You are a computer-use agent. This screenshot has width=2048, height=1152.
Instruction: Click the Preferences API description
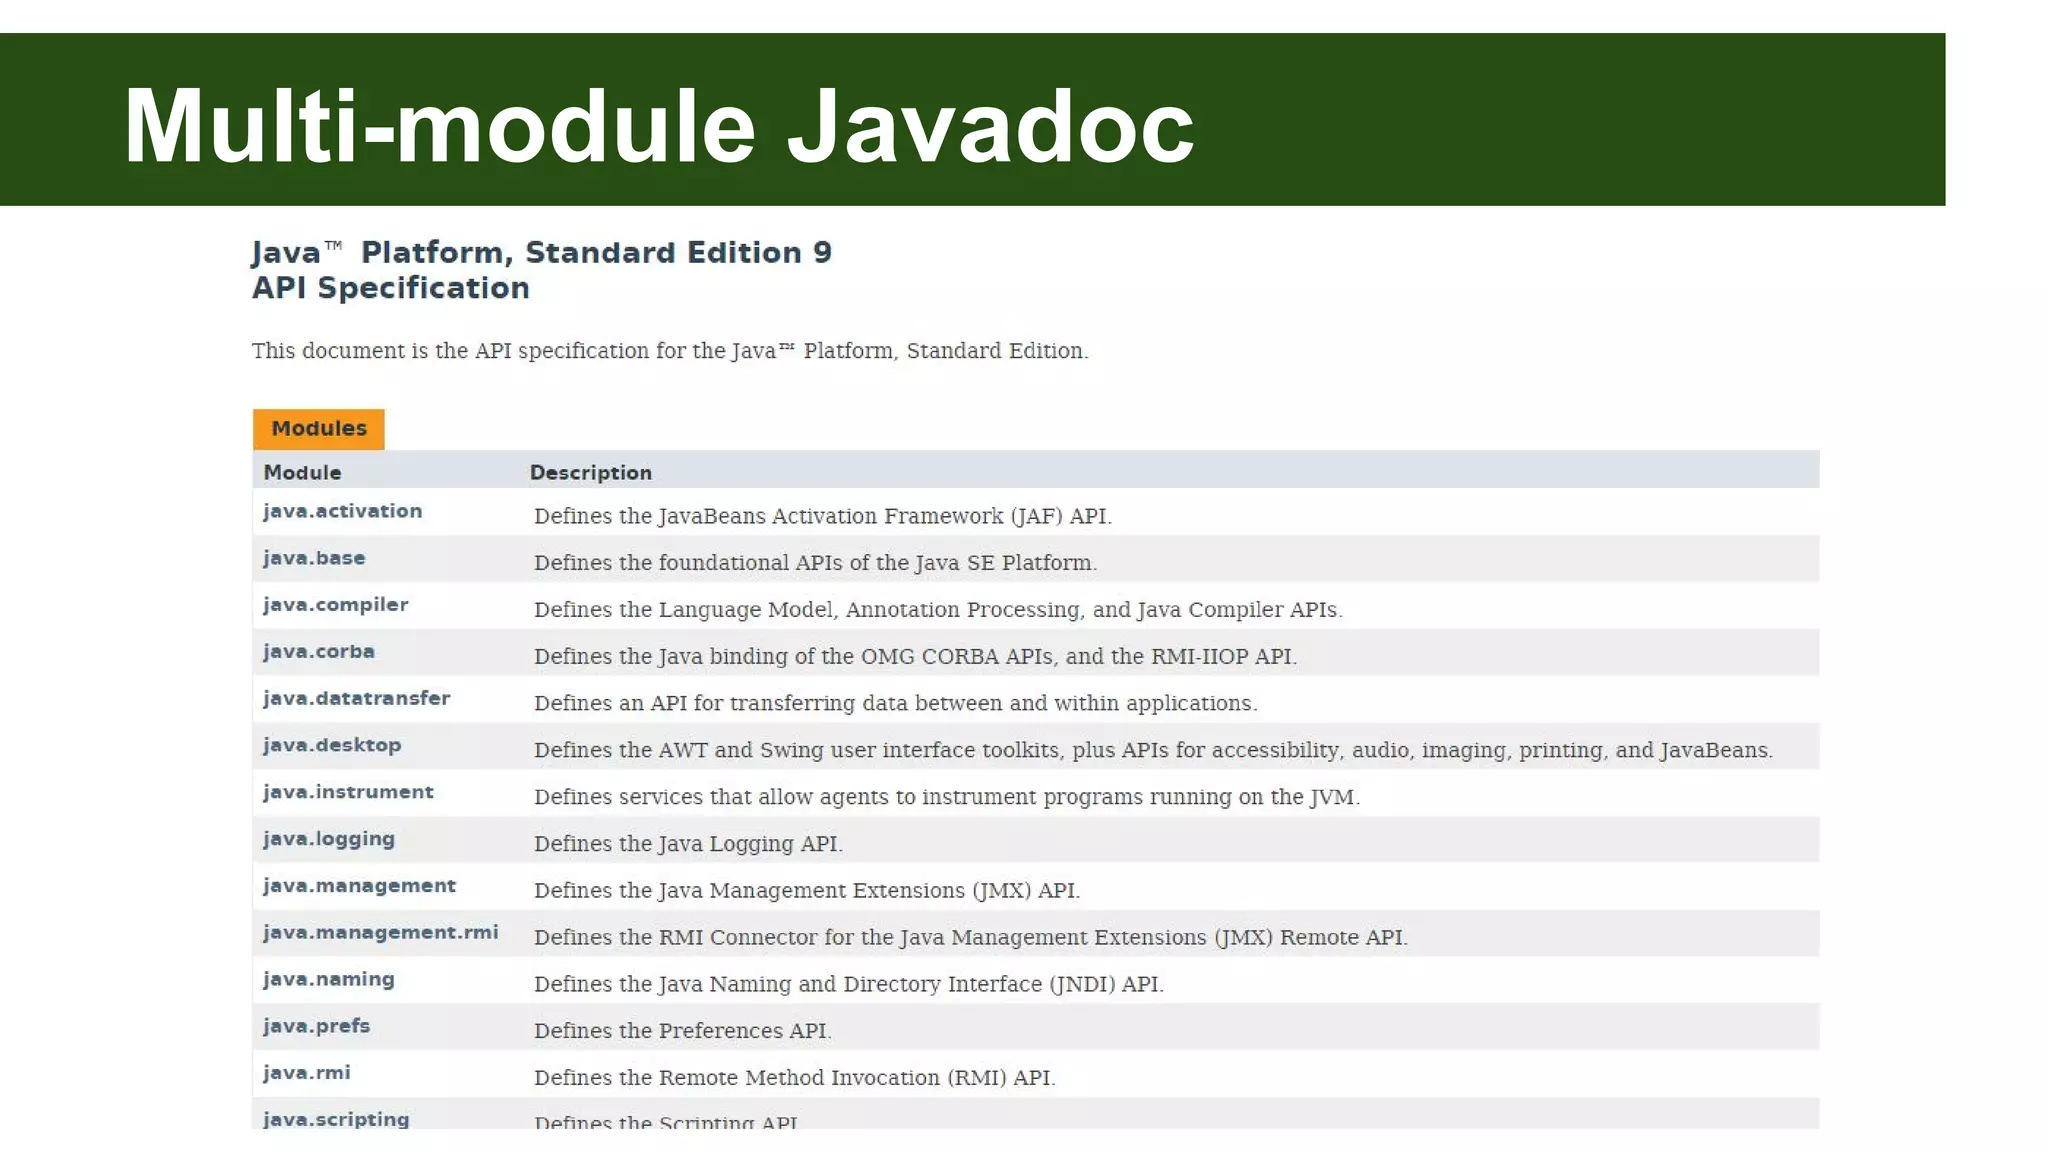[x=682, y=1031]
